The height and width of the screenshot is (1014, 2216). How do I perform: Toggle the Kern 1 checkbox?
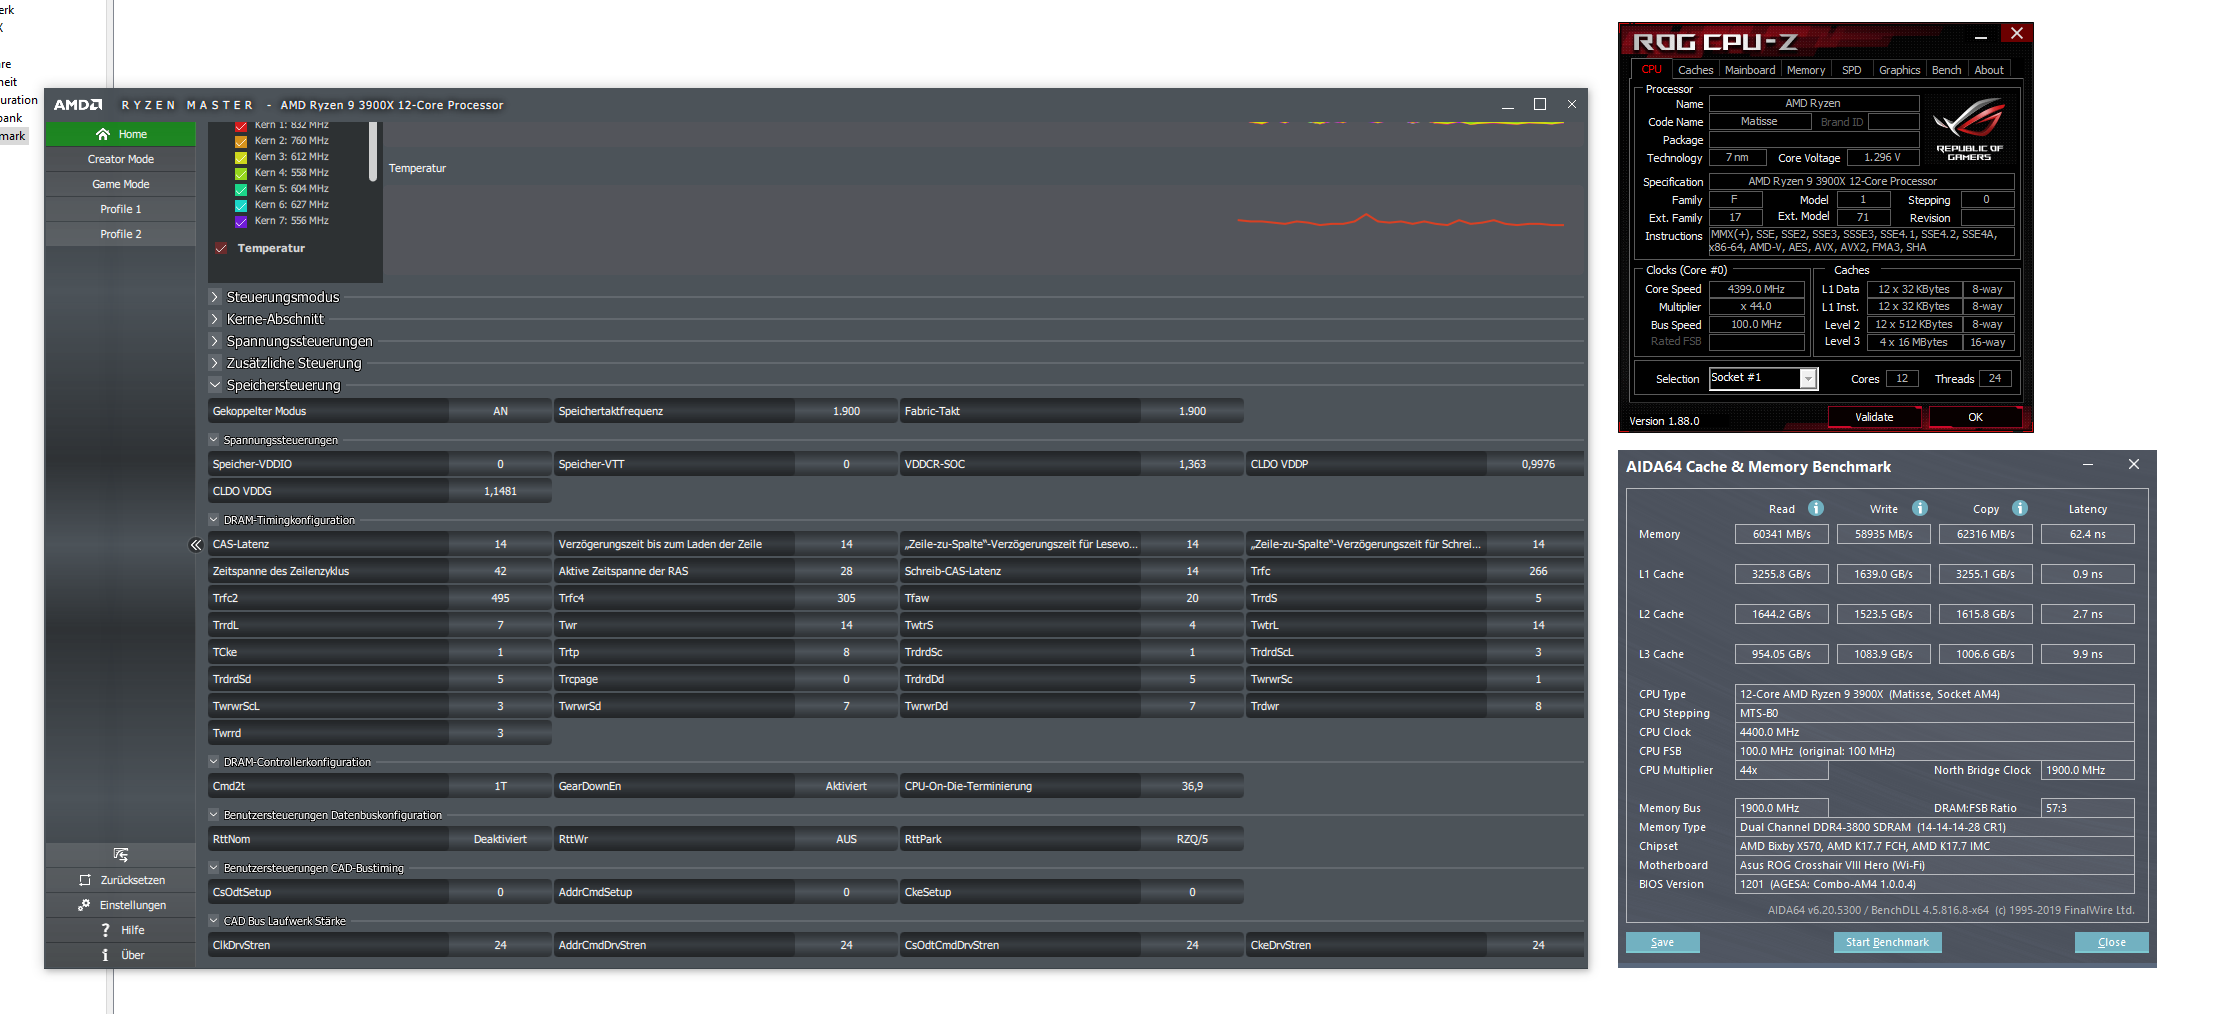click(241, 126)
